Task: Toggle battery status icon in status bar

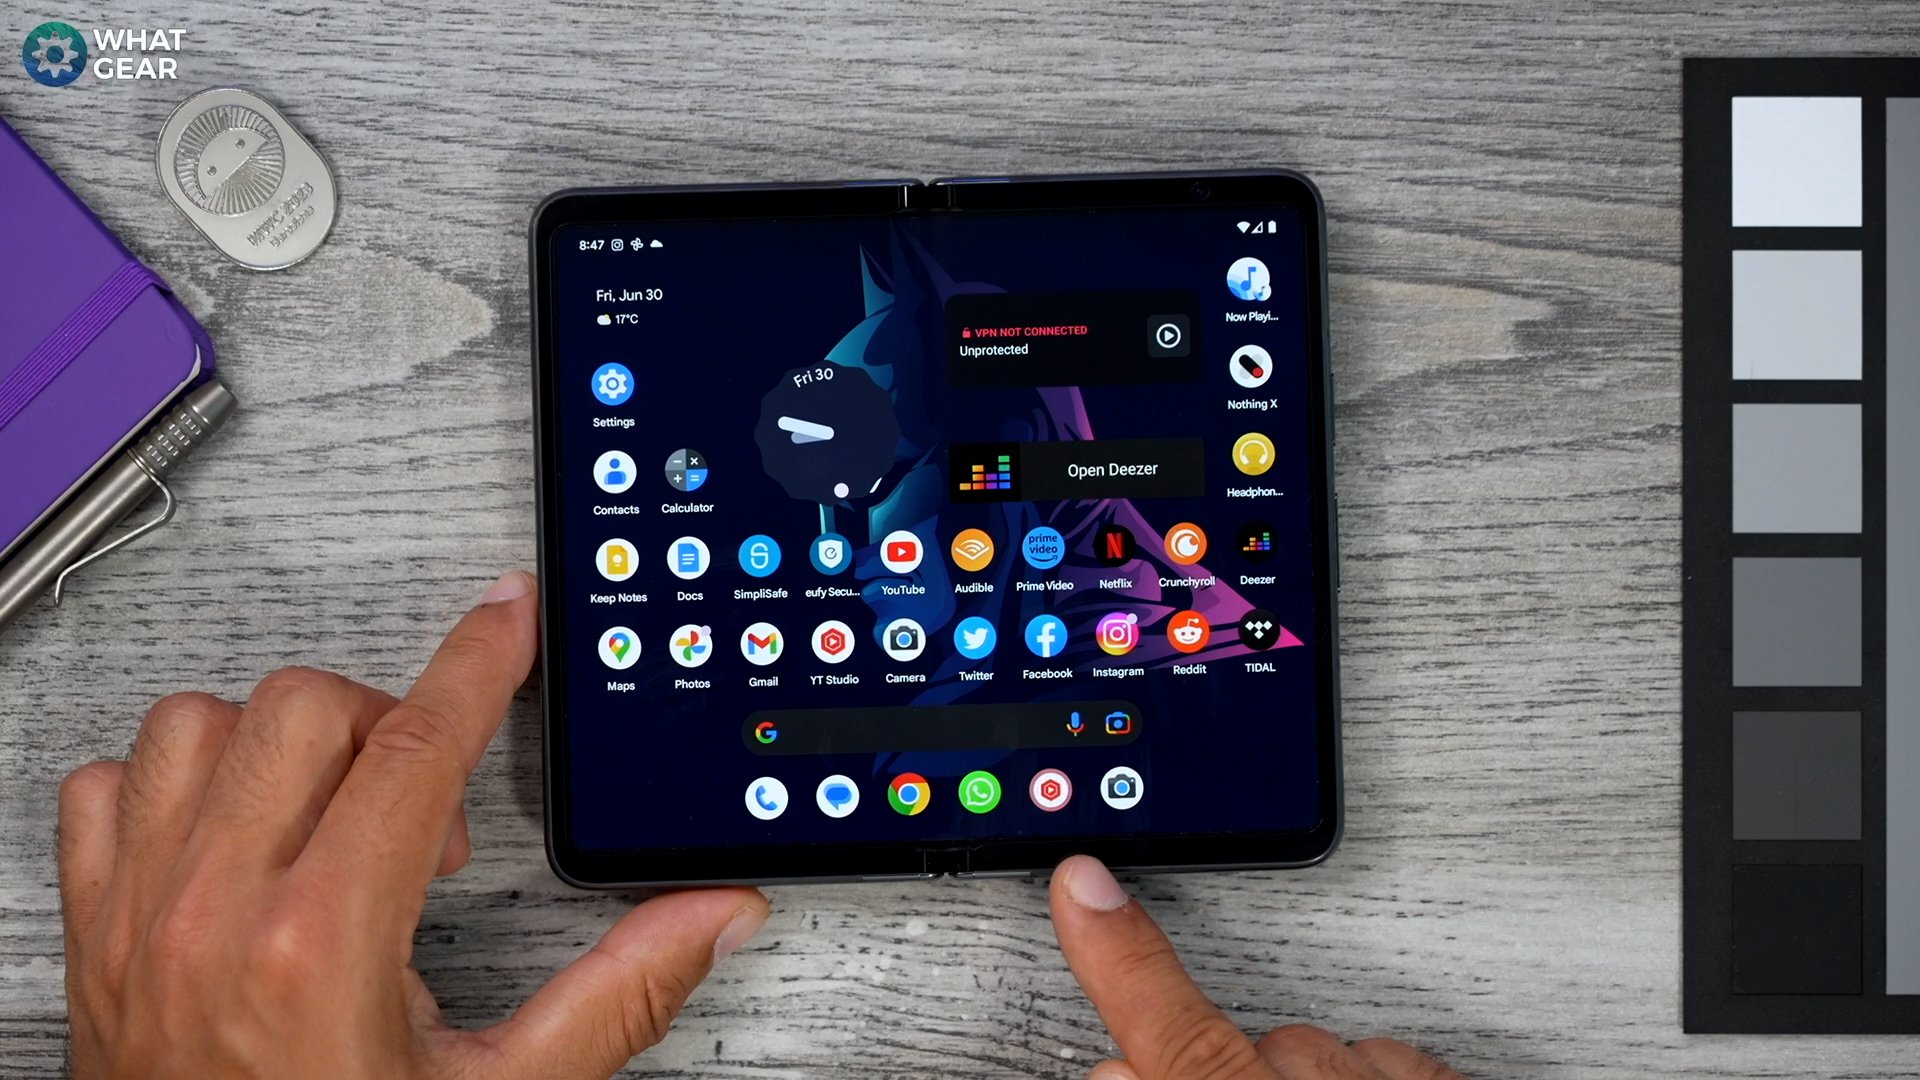Action: 1270,228
